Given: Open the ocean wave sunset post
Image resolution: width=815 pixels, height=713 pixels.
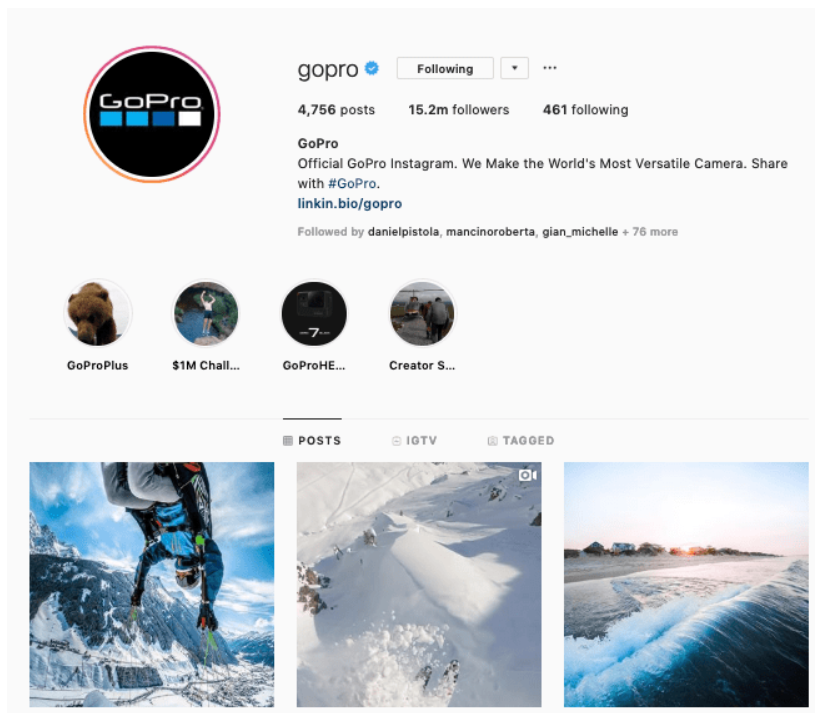Looking at the screenshot, I should 686,584.
